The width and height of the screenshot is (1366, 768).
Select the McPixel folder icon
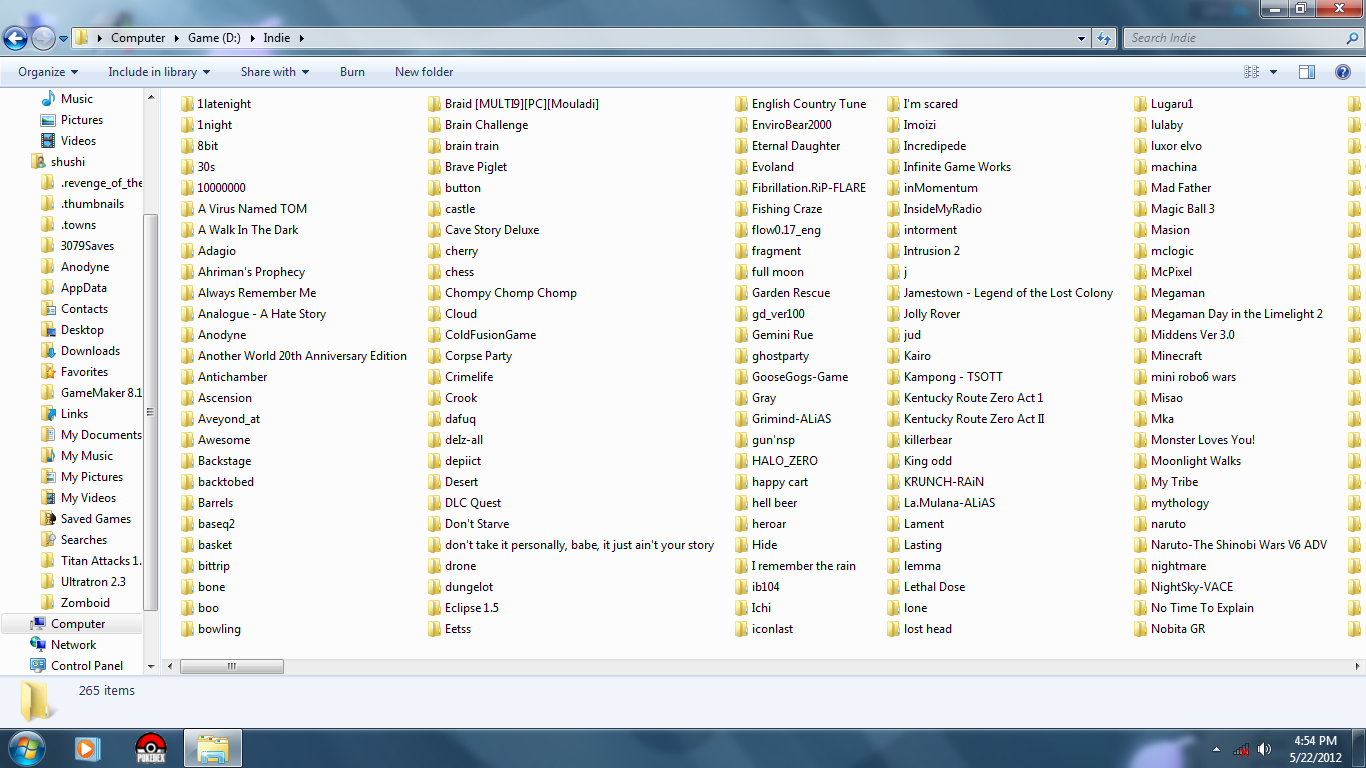tap(1141, 272)
